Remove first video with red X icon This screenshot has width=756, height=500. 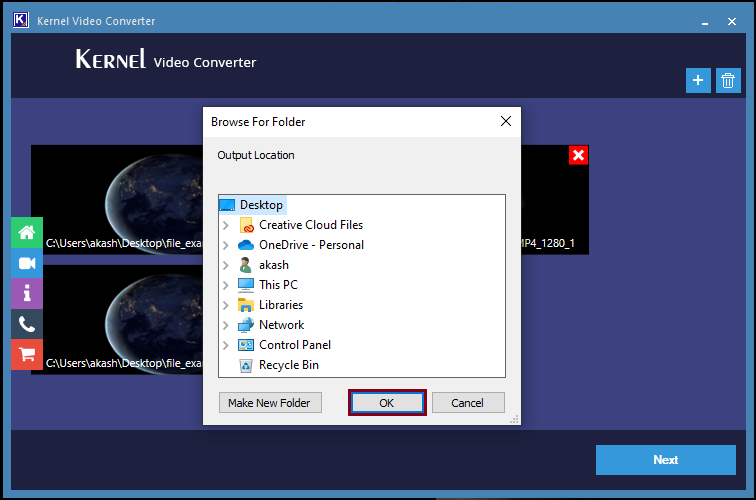point(578,155)
